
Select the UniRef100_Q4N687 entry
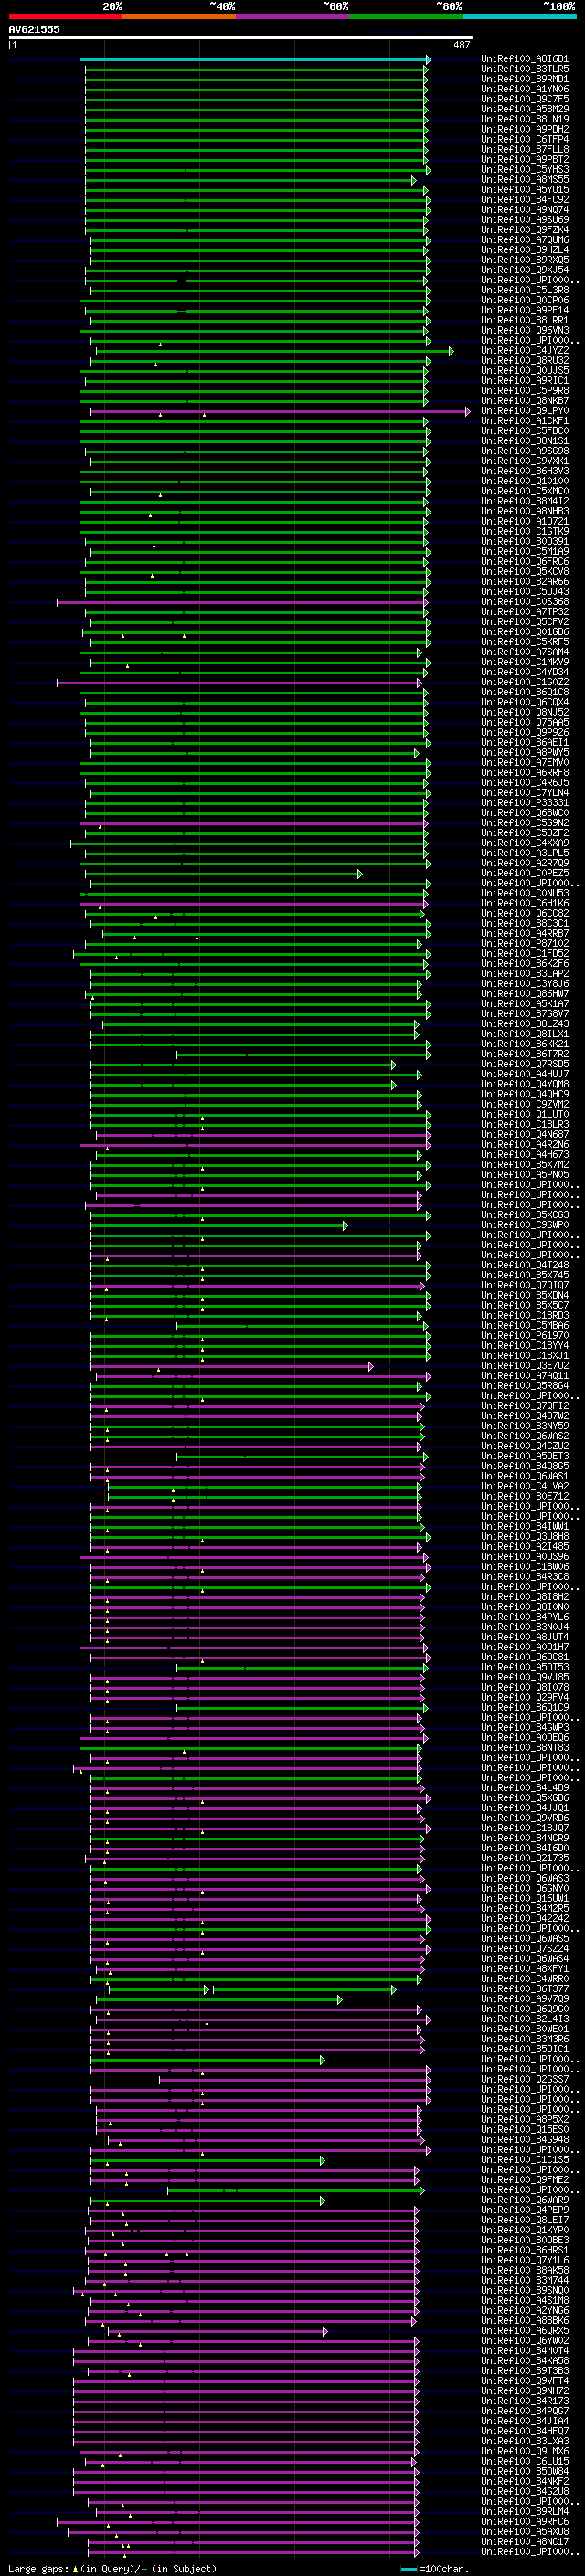pyautogui.click(x=525, y=1135)
